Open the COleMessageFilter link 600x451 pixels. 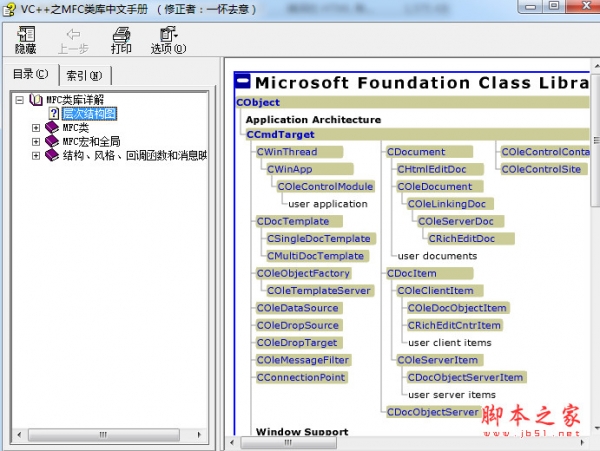[x=303, y=360]
